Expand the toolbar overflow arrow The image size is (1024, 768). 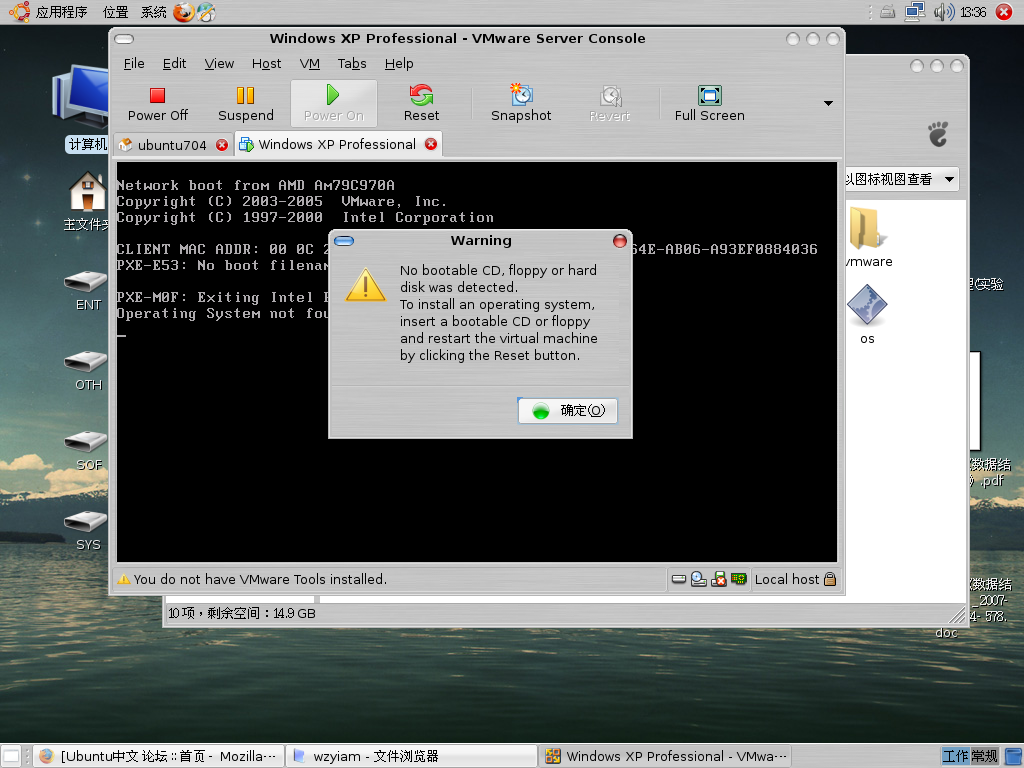click(x=828, y=103)
